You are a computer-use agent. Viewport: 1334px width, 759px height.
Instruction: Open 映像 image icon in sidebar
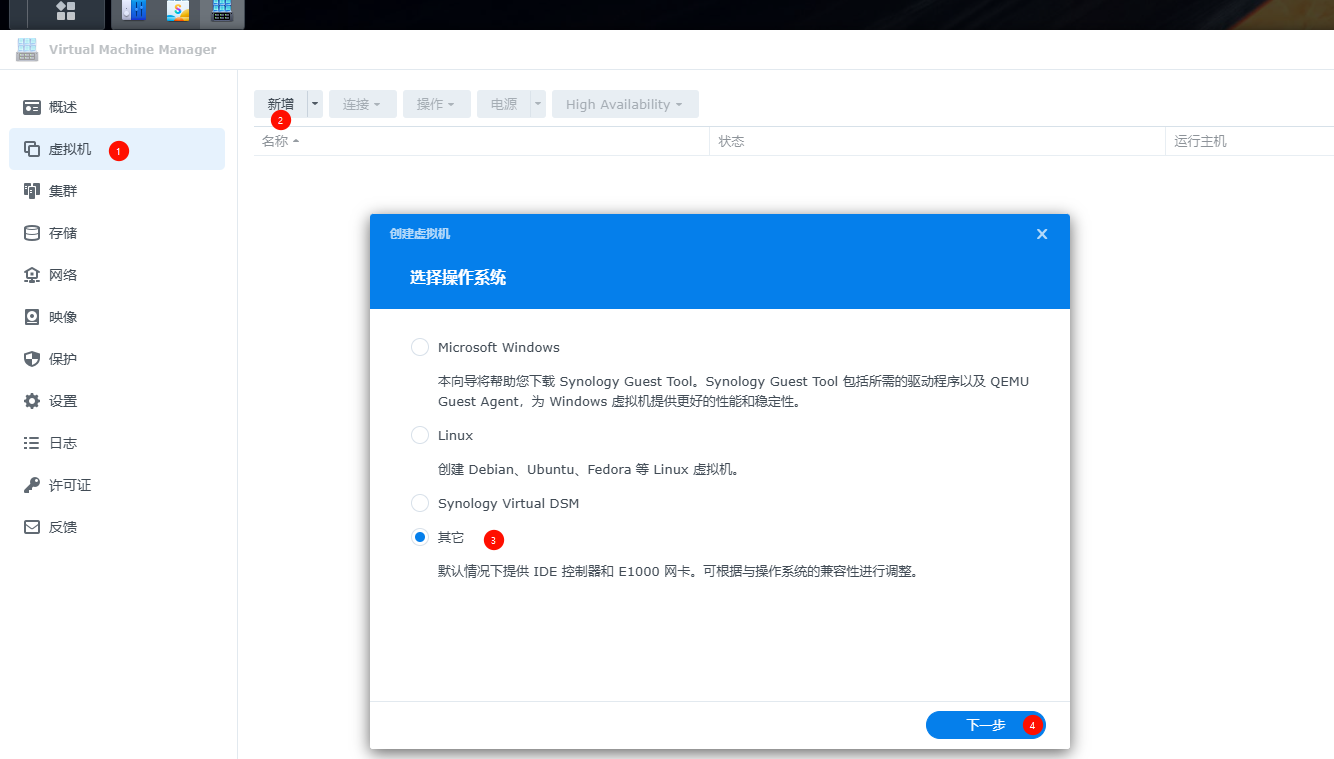tap(32, 317)
